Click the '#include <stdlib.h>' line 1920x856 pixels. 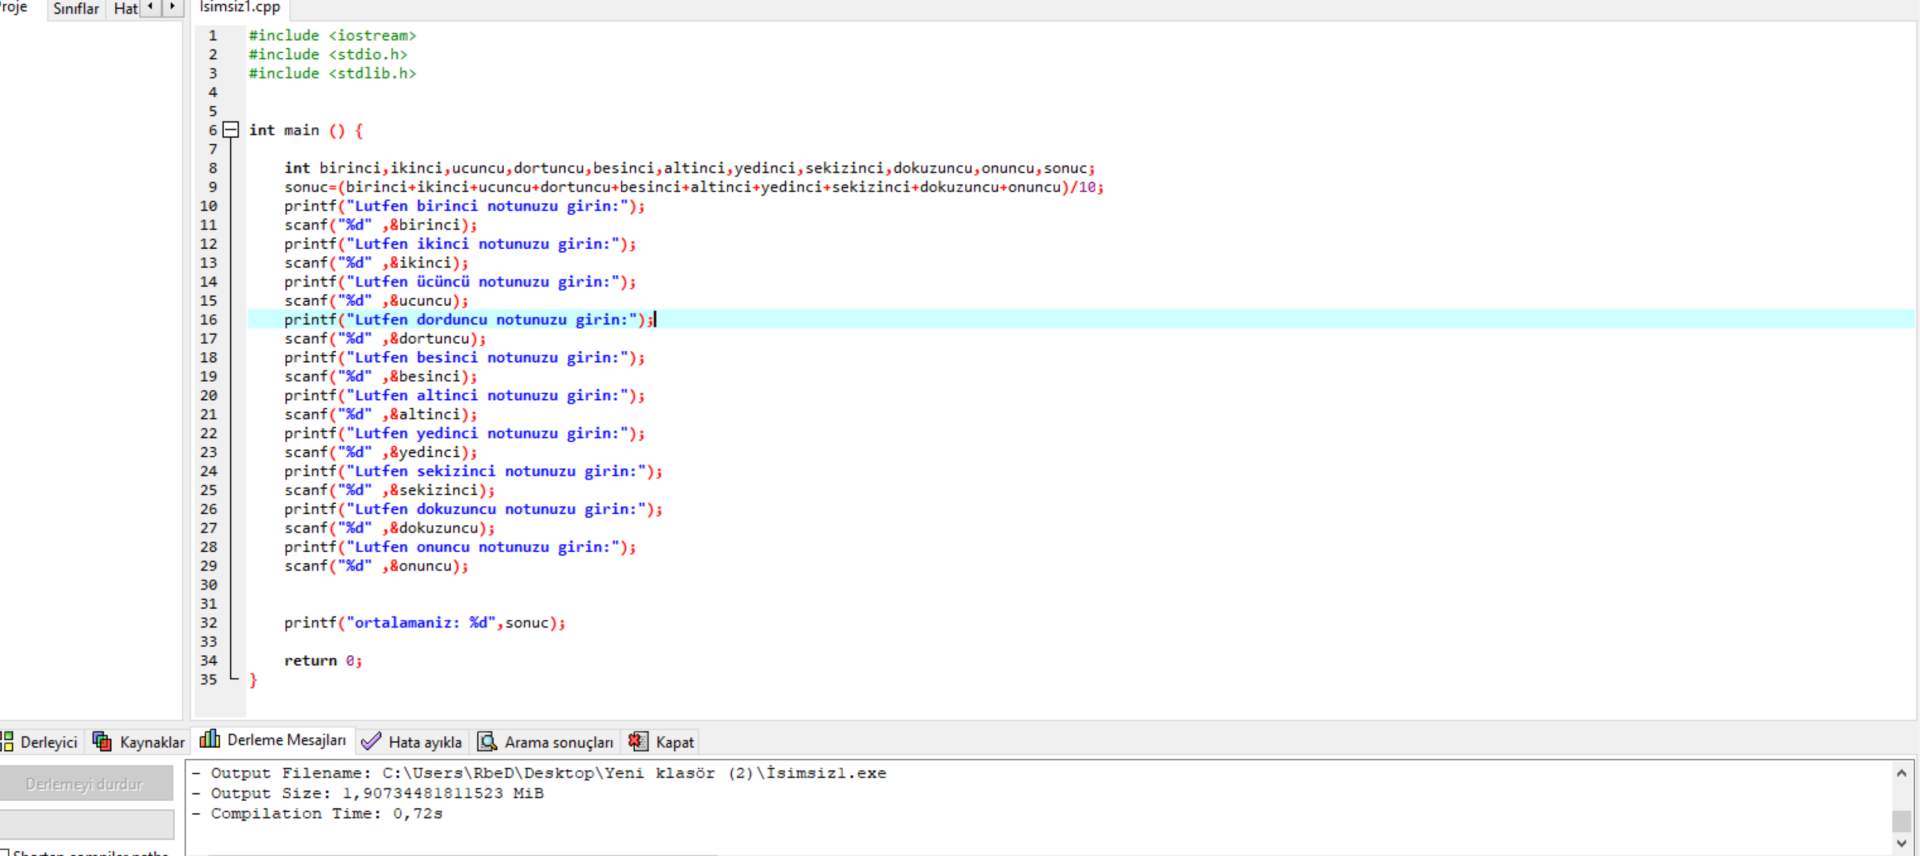click(x=332, y=74)
